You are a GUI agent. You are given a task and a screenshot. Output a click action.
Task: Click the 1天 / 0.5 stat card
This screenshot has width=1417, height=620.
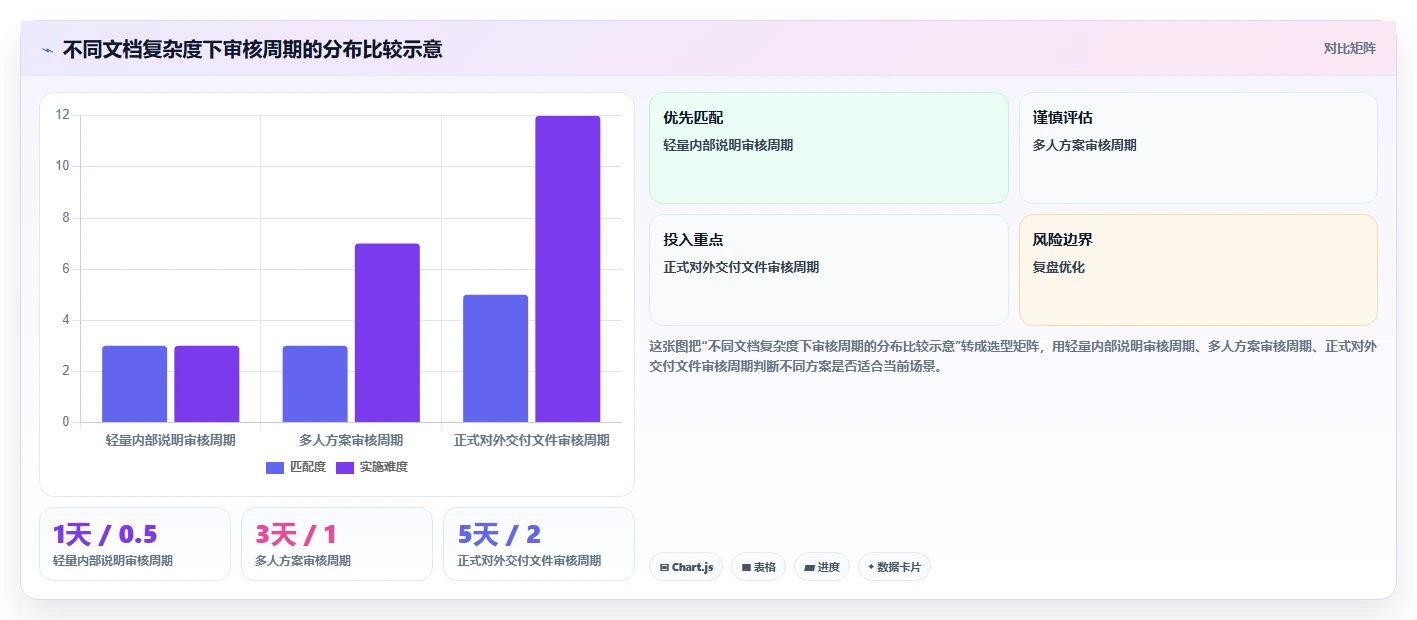click(135, 544)
